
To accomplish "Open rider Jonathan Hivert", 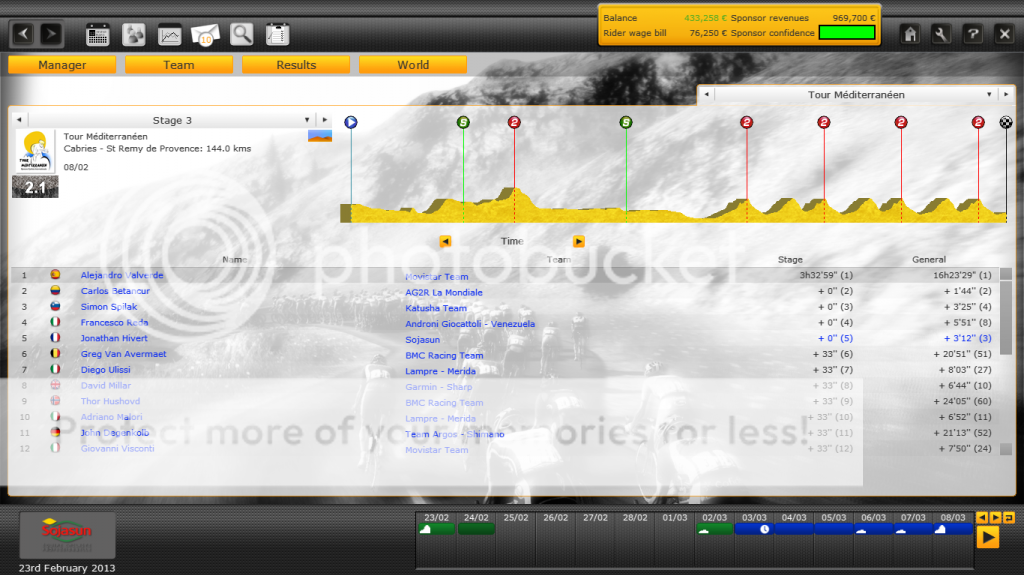I will (x=114, y=338).
